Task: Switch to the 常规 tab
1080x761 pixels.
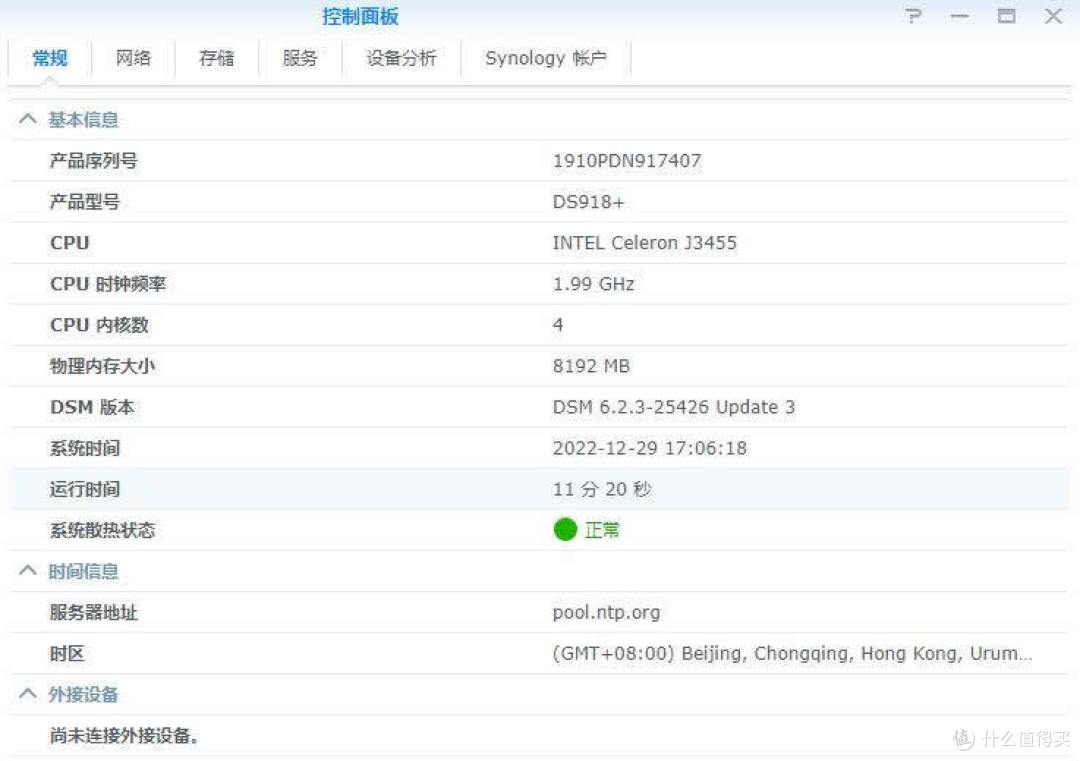Action: tap(50, 58)
